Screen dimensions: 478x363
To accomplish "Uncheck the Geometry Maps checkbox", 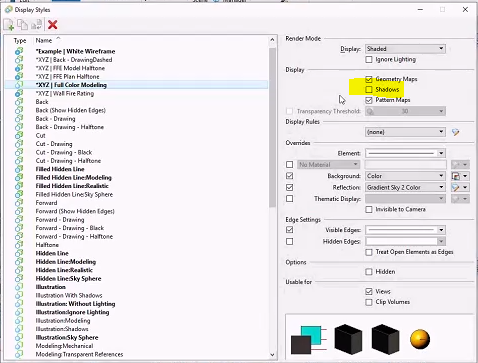I will (x=369, y=79).
